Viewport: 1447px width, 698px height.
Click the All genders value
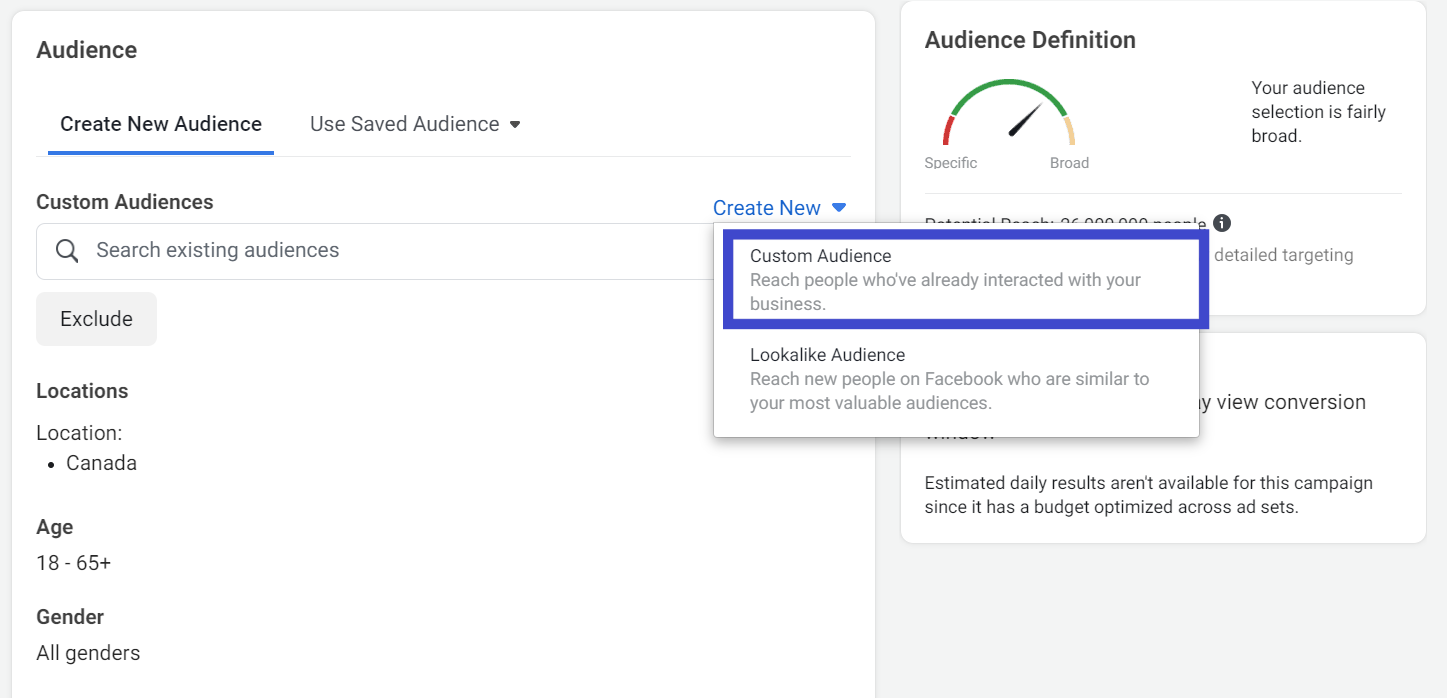pyautogui.click(x=88, y=654)
